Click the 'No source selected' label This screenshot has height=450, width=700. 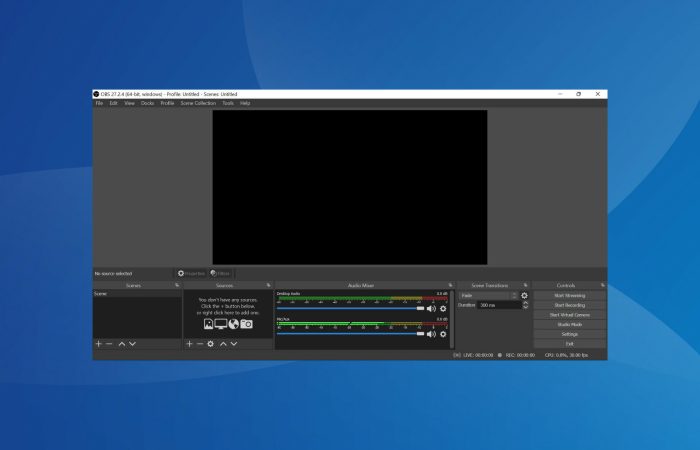click(x=113, y=274)
